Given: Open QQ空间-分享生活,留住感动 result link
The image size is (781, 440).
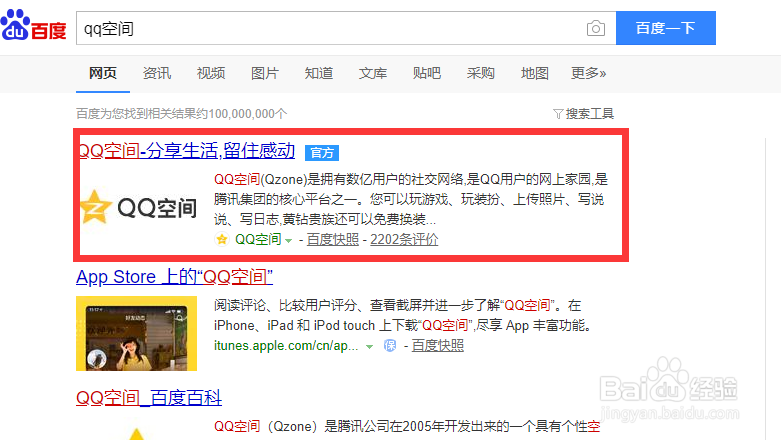Looking at the screenshot, I should [187, 150].
